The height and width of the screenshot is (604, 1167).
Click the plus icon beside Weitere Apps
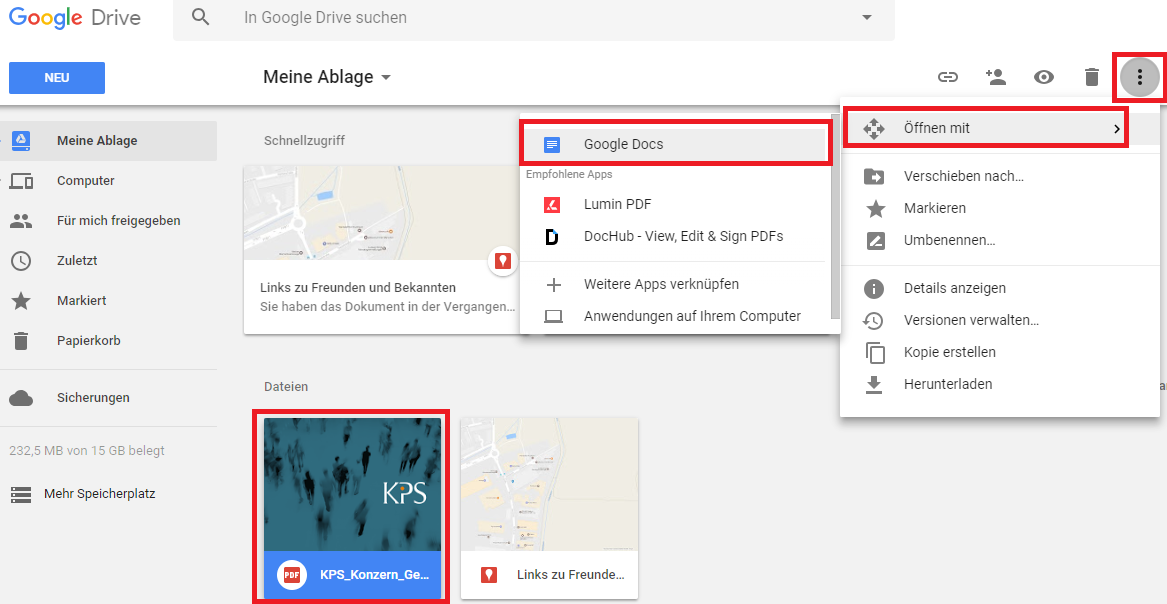pyautogui.click(x=554, y=285)
